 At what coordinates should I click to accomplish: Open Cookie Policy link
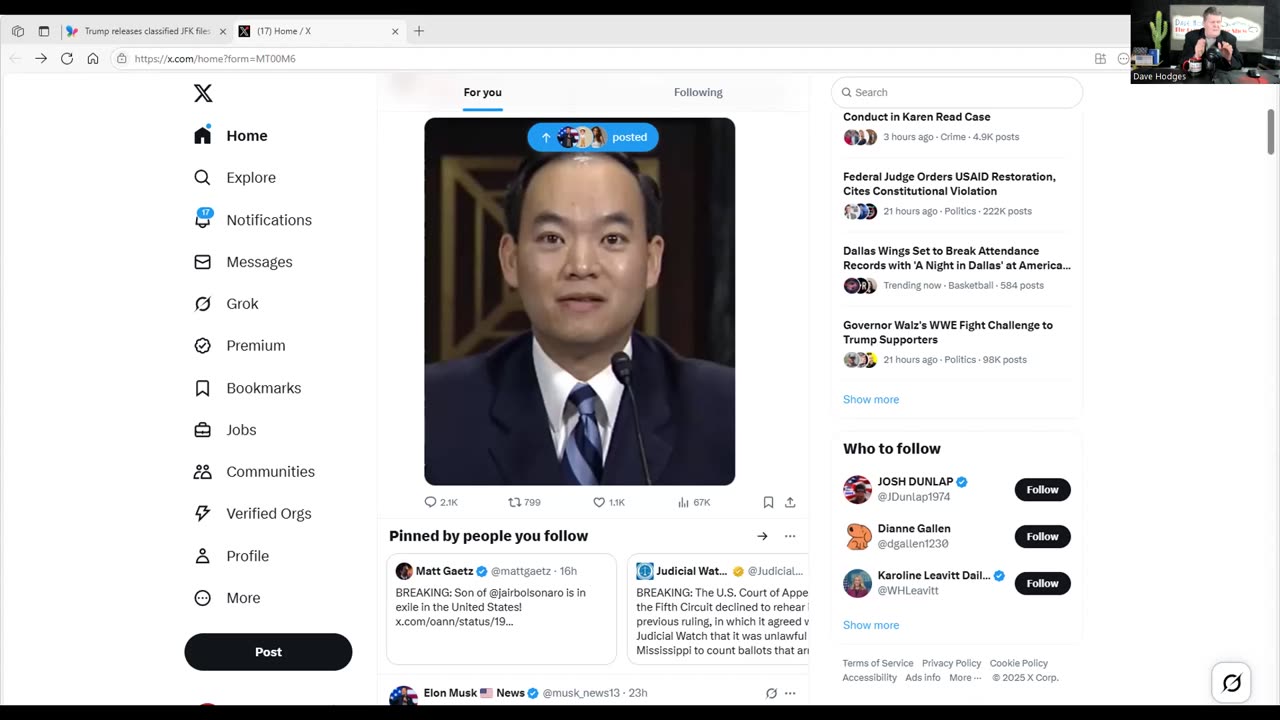click(1019, 663)
